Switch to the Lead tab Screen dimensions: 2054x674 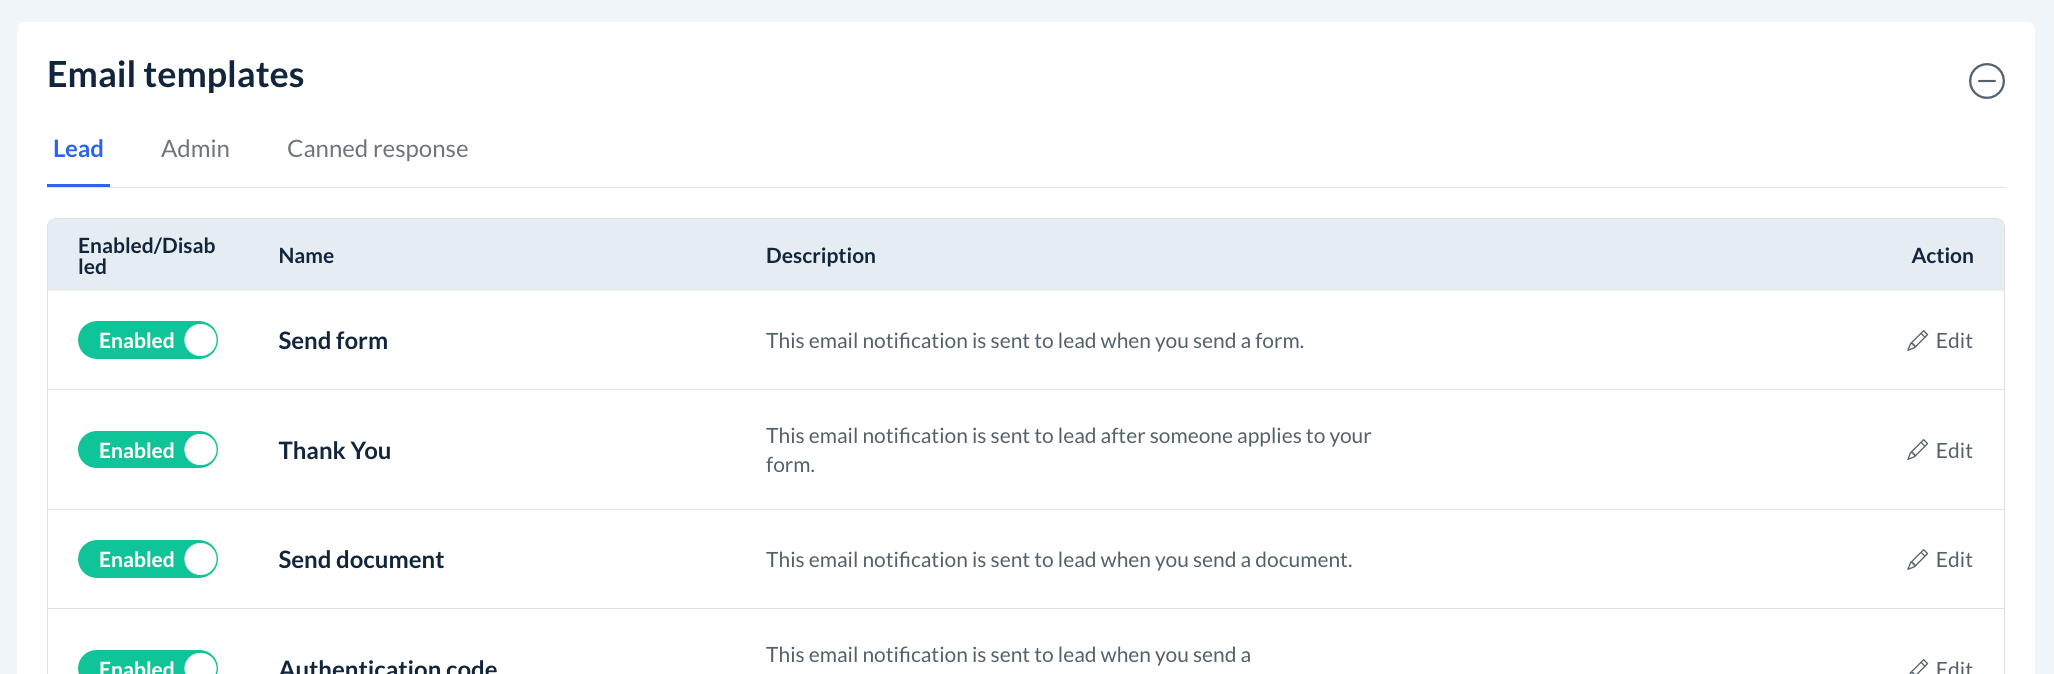(x=78, y=149)
